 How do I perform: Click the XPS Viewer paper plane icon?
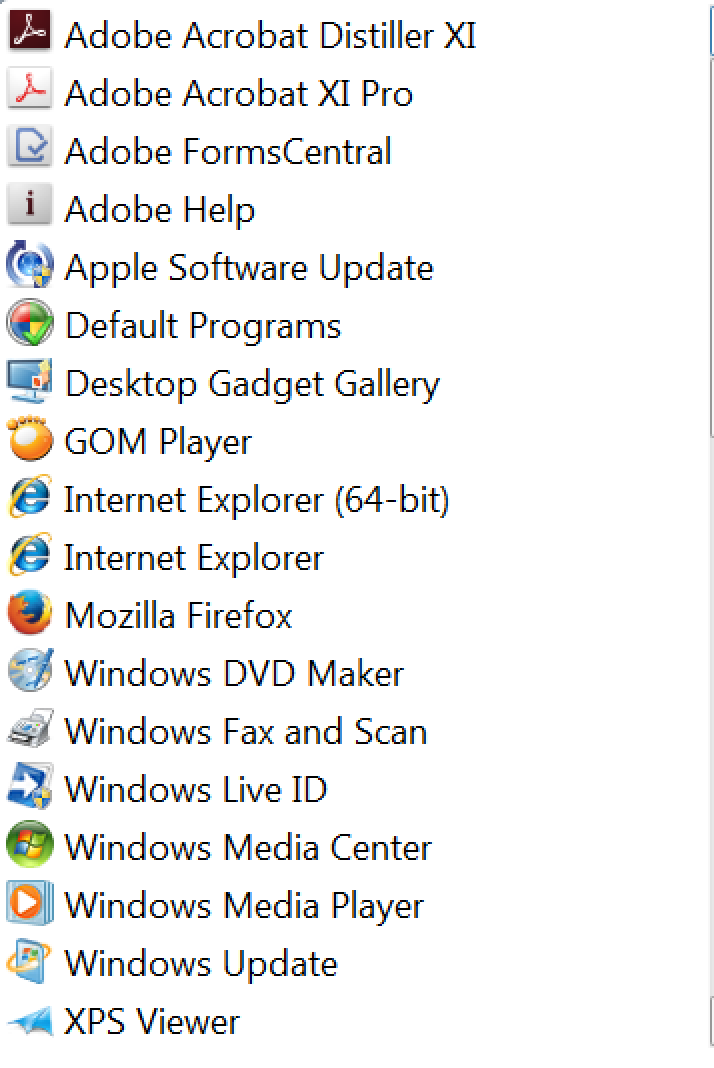pos(30,1021)
